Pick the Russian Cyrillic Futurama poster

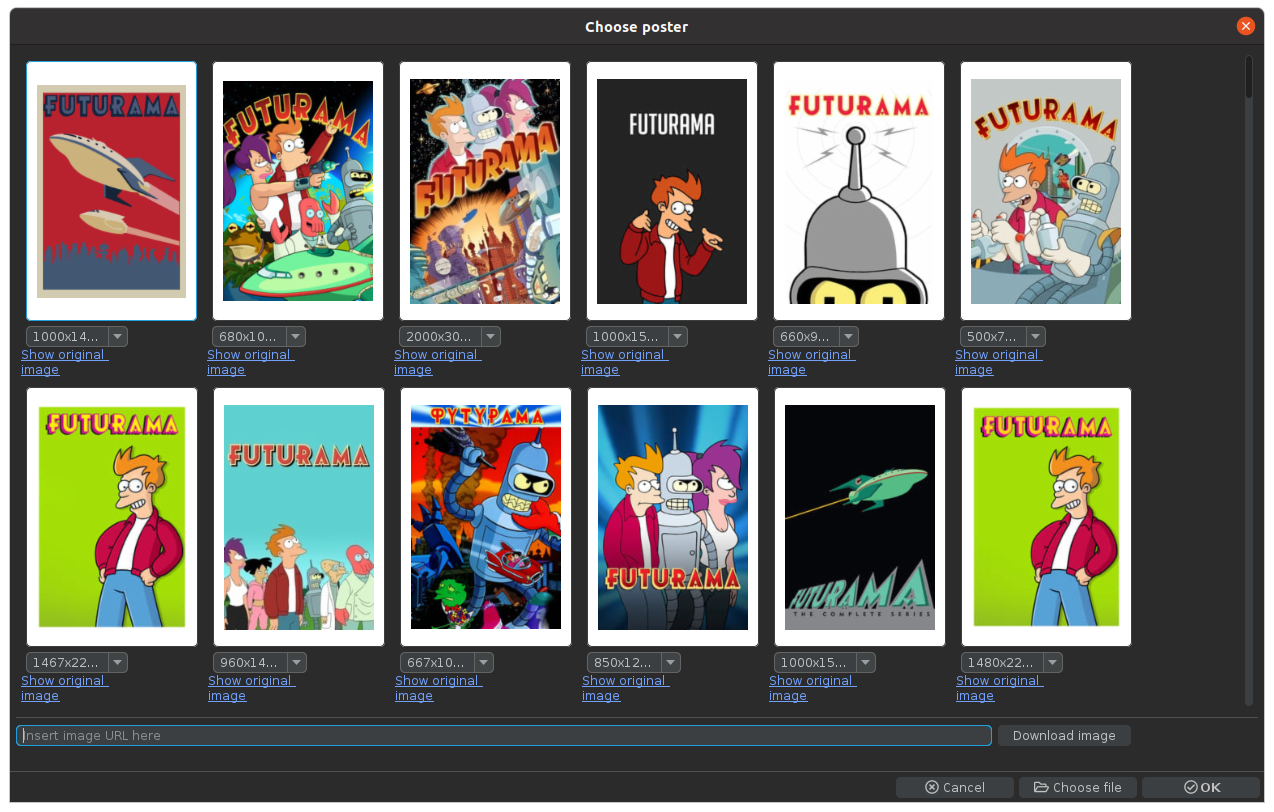[485, 517]
